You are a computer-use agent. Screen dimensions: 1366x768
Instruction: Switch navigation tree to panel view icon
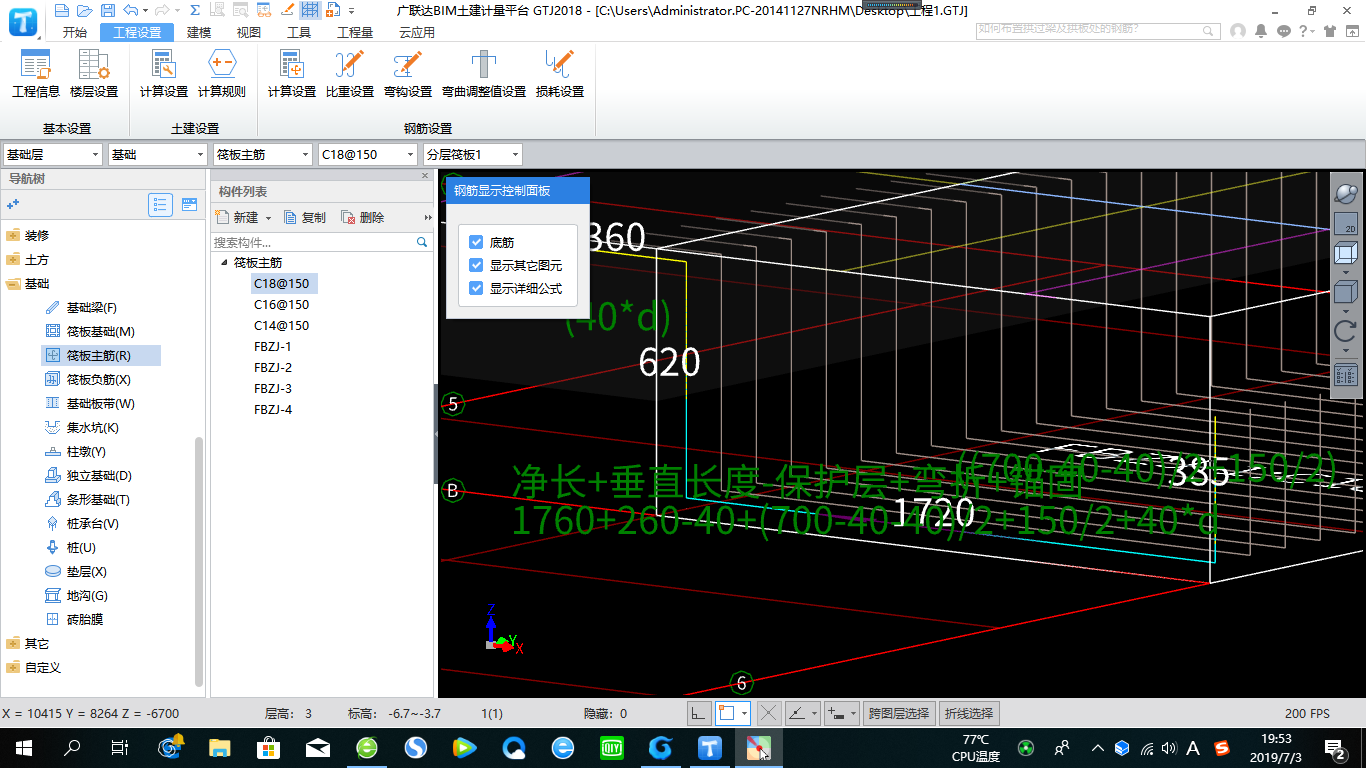click(x=189, y=204)
